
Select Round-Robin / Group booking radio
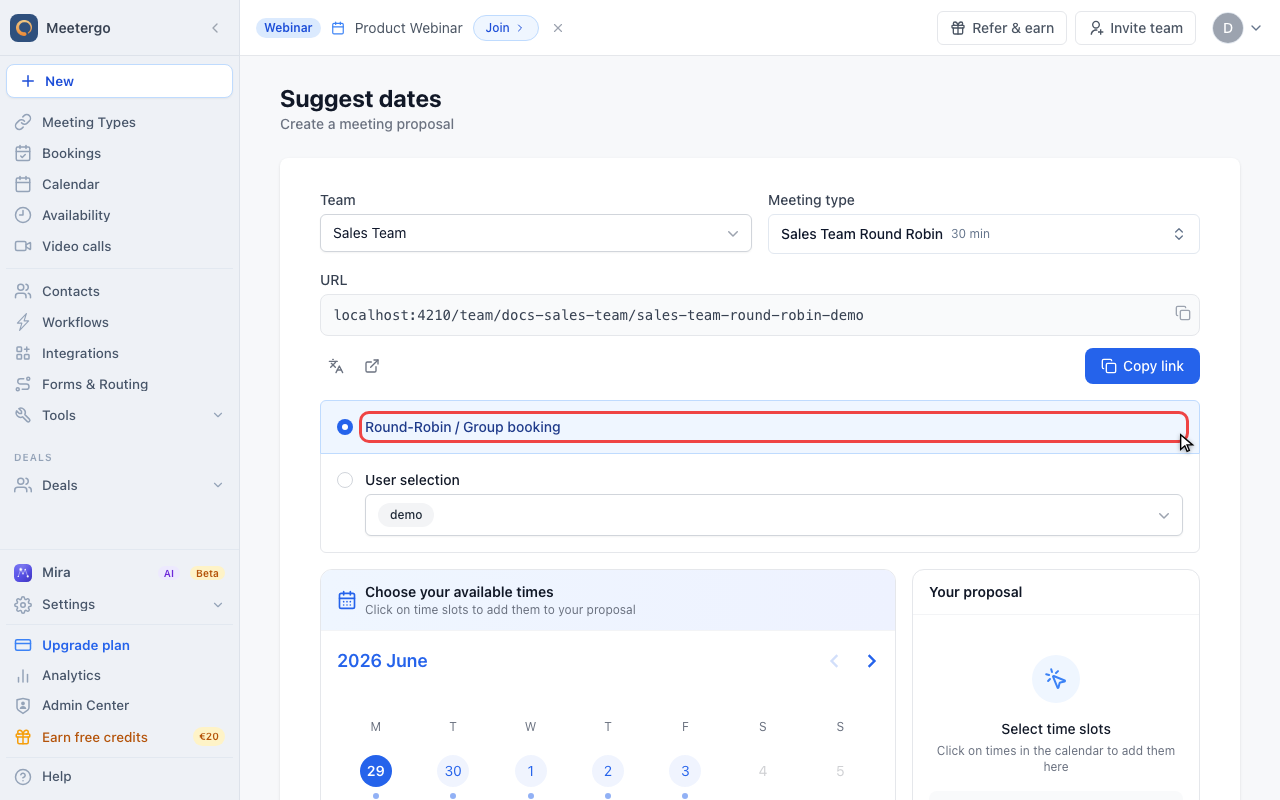tap(345, 427)
